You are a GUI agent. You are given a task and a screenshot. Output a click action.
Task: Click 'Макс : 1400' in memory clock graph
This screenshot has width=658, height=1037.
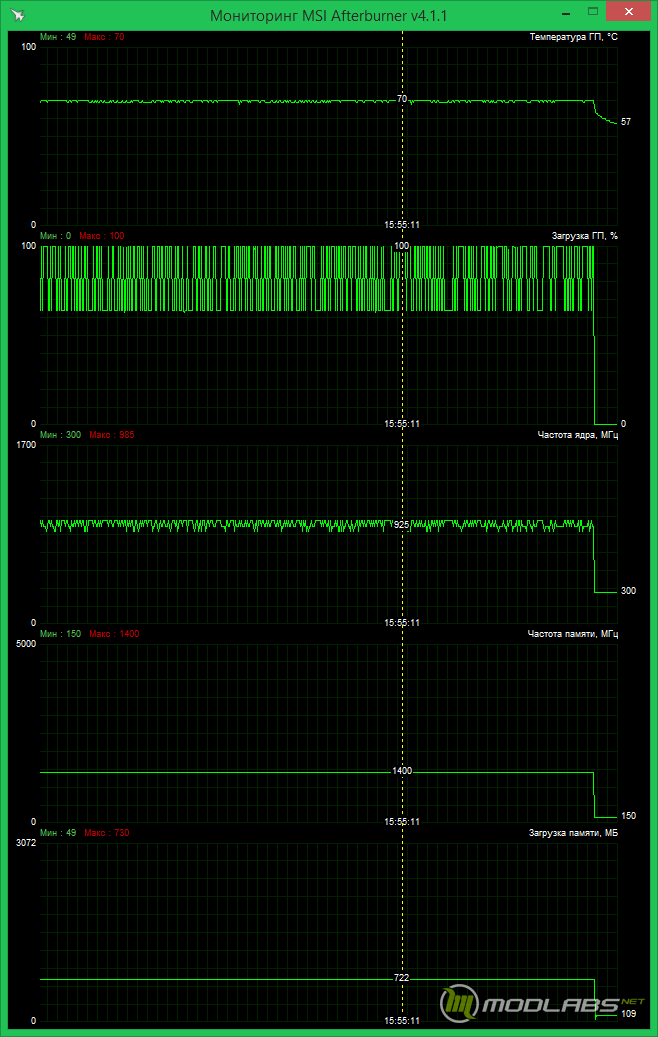click(114, 634)
